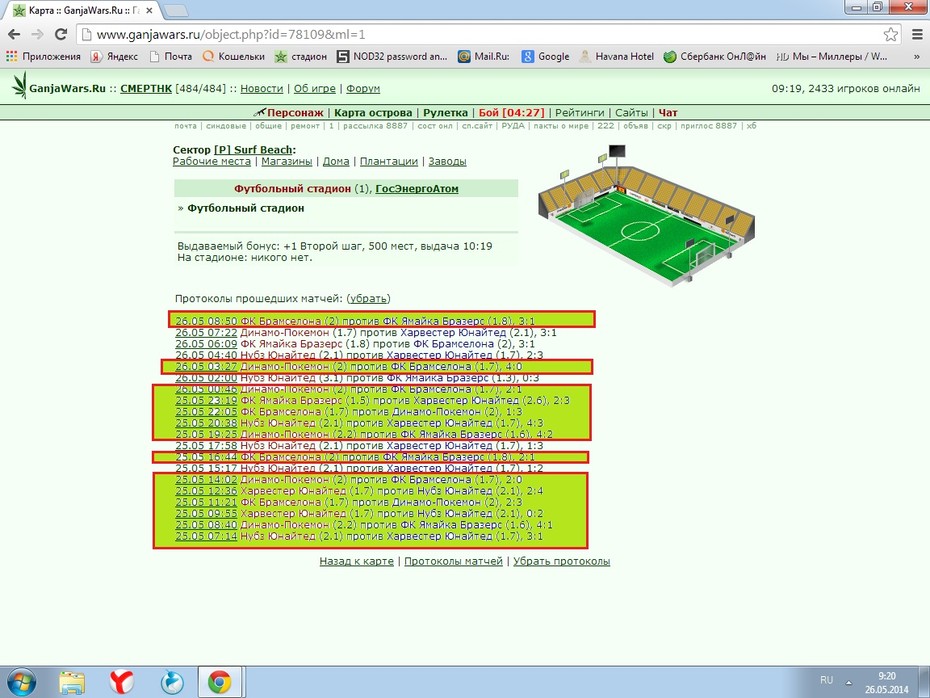
Task: Open NOD32 password bookmark
Action: pyautogui.click(x=392, y=56)
